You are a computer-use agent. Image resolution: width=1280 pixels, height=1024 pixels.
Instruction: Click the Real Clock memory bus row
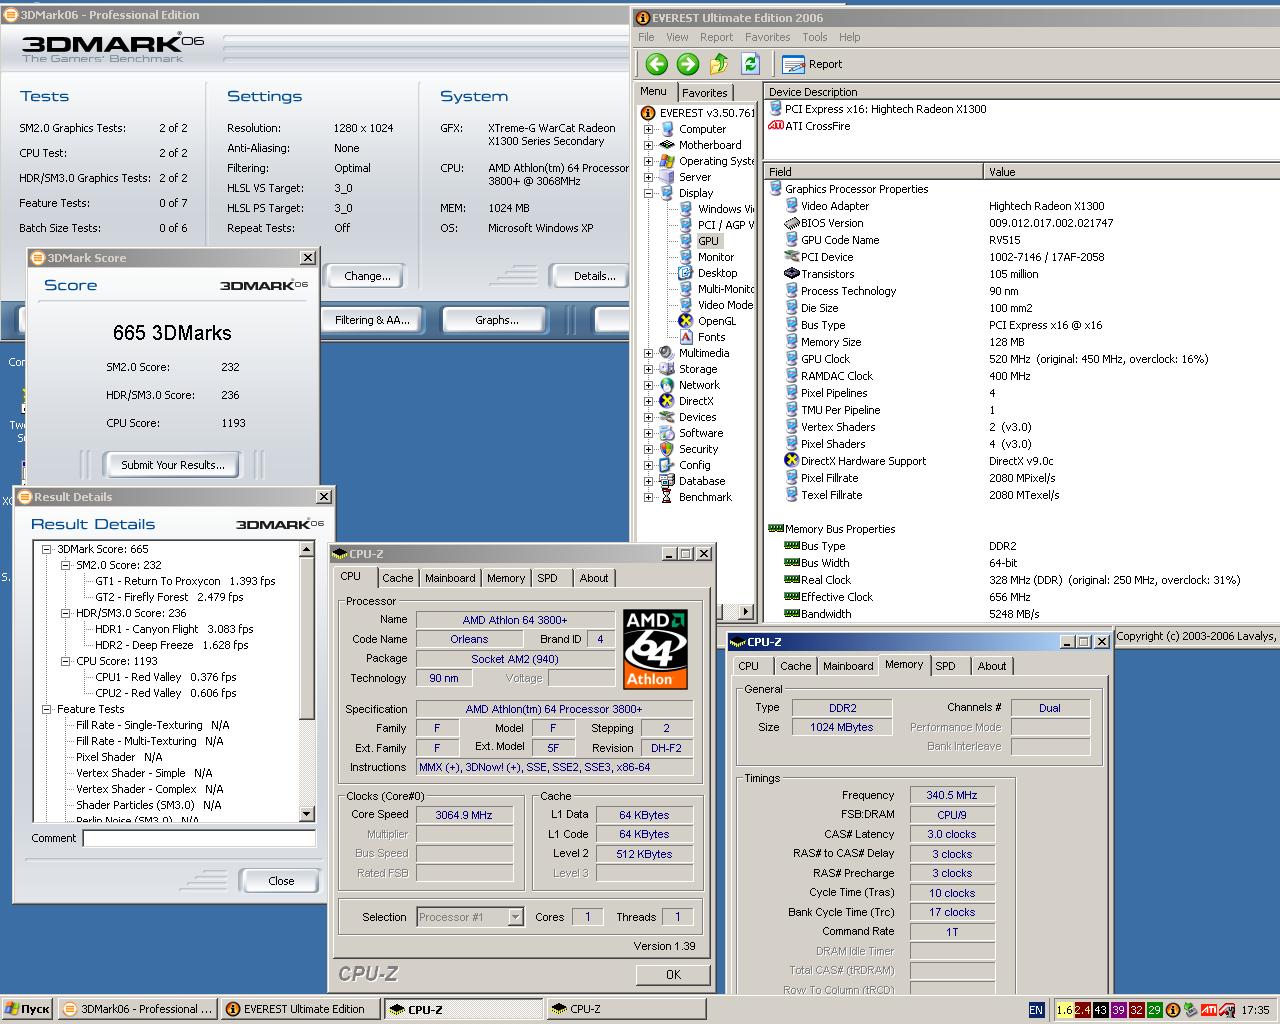[1020, 580]
